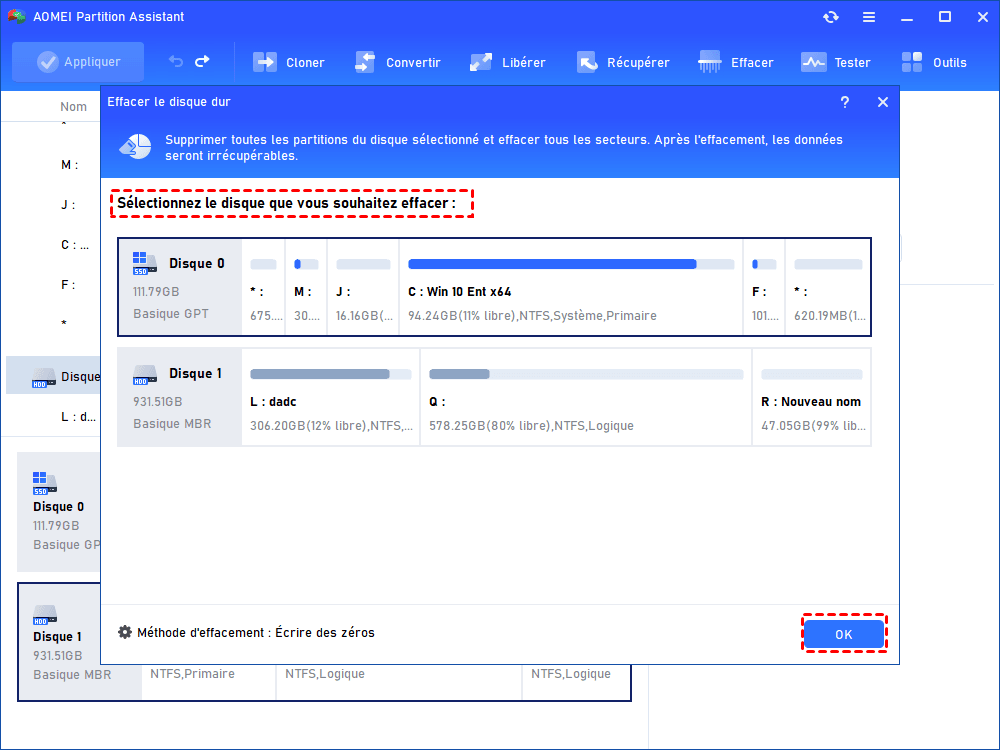This screenshot has height=750, width=1000.
Task: Select Disque 1 in the dialog list
Action: 180,397
